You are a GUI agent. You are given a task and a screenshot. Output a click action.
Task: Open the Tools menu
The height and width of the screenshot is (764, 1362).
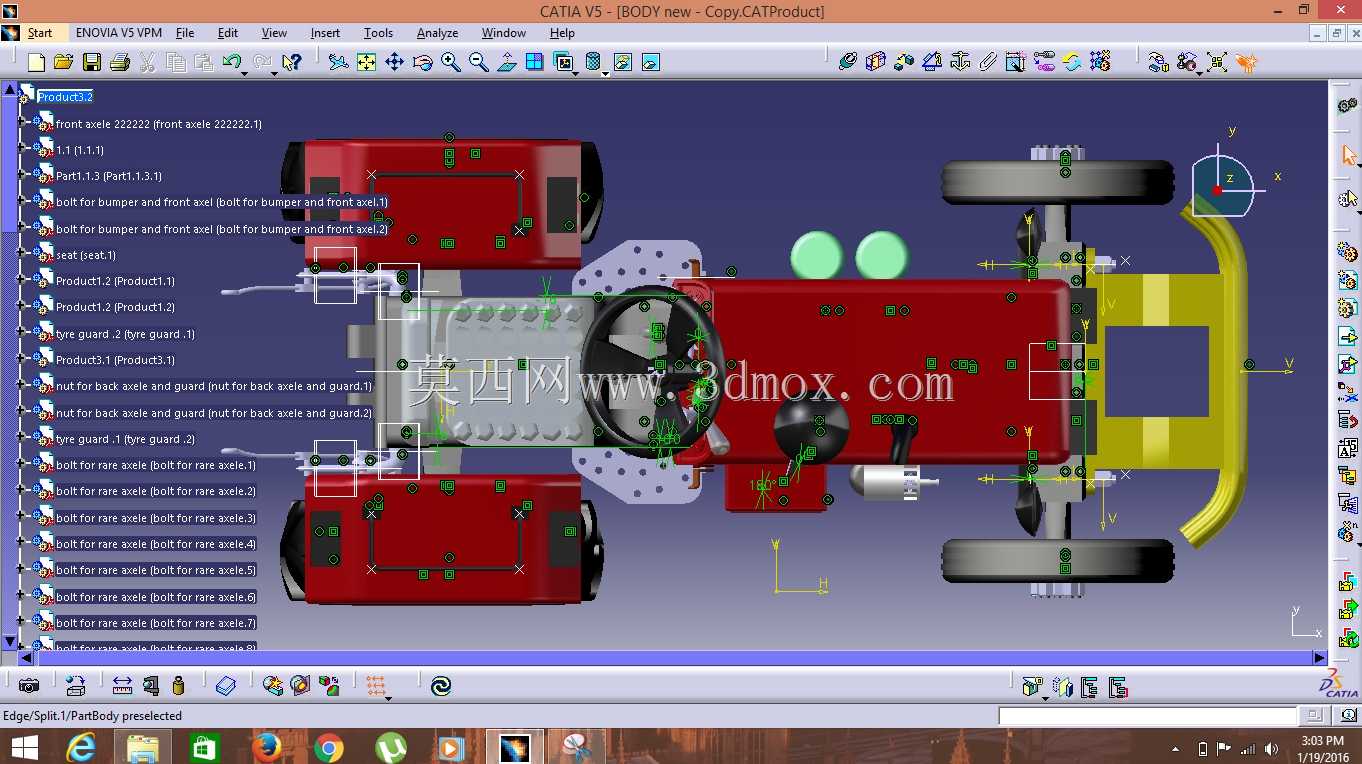click(378, 33)
